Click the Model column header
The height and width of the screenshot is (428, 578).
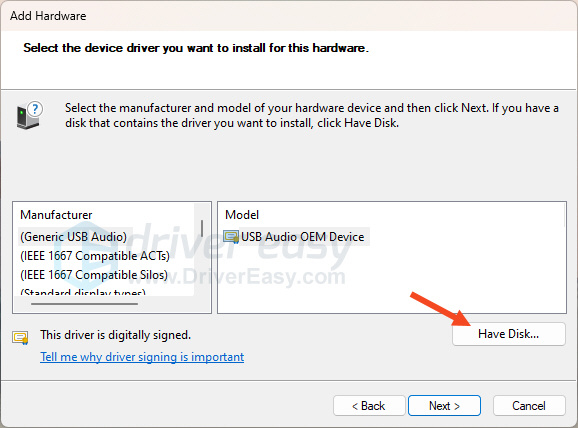coord(242,215)
